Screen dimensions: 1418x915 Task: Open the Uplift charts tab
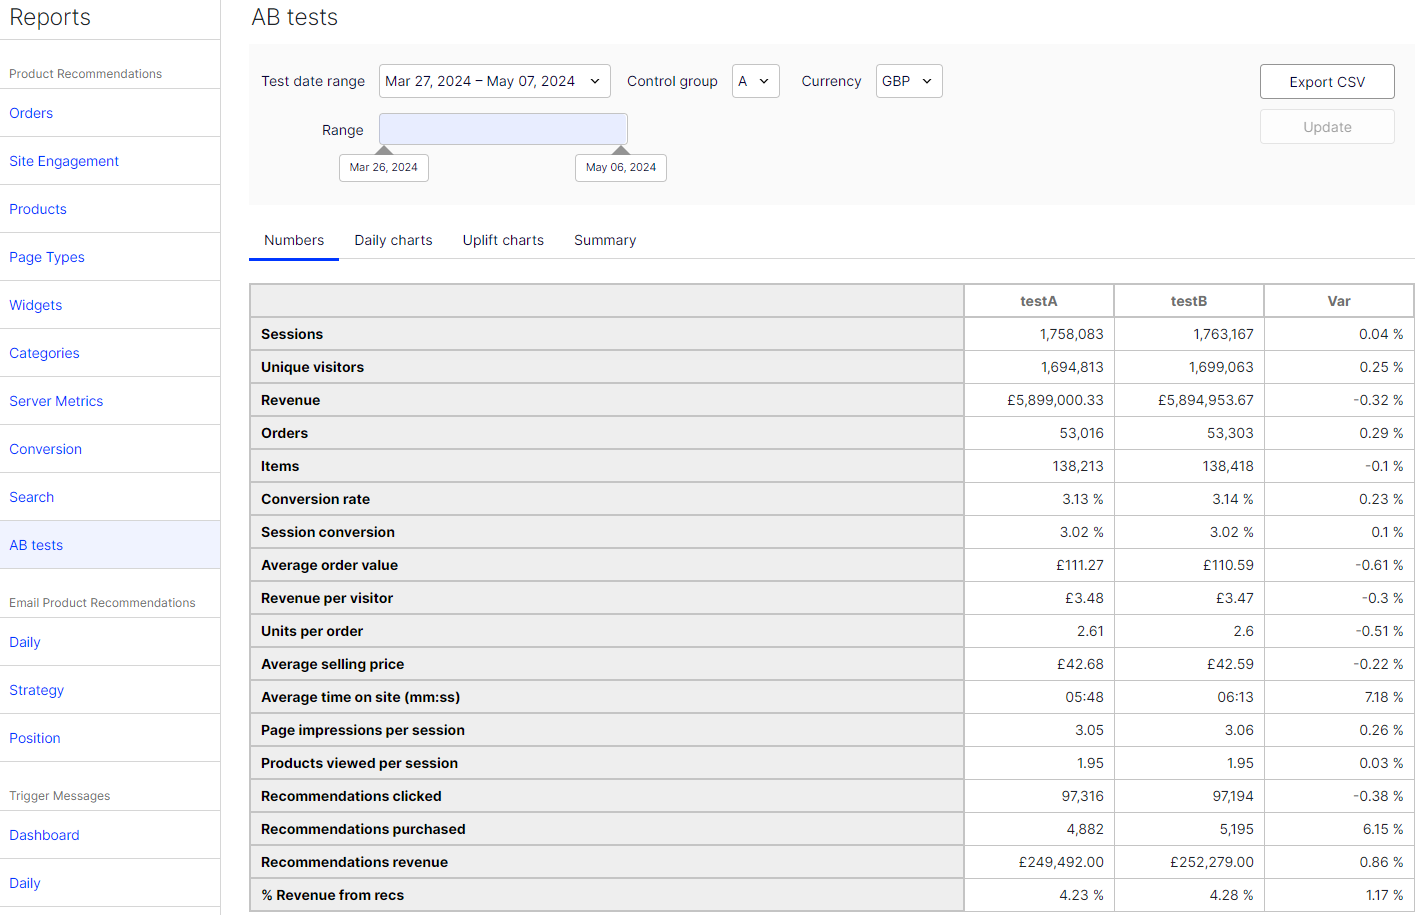pos(503,240)
